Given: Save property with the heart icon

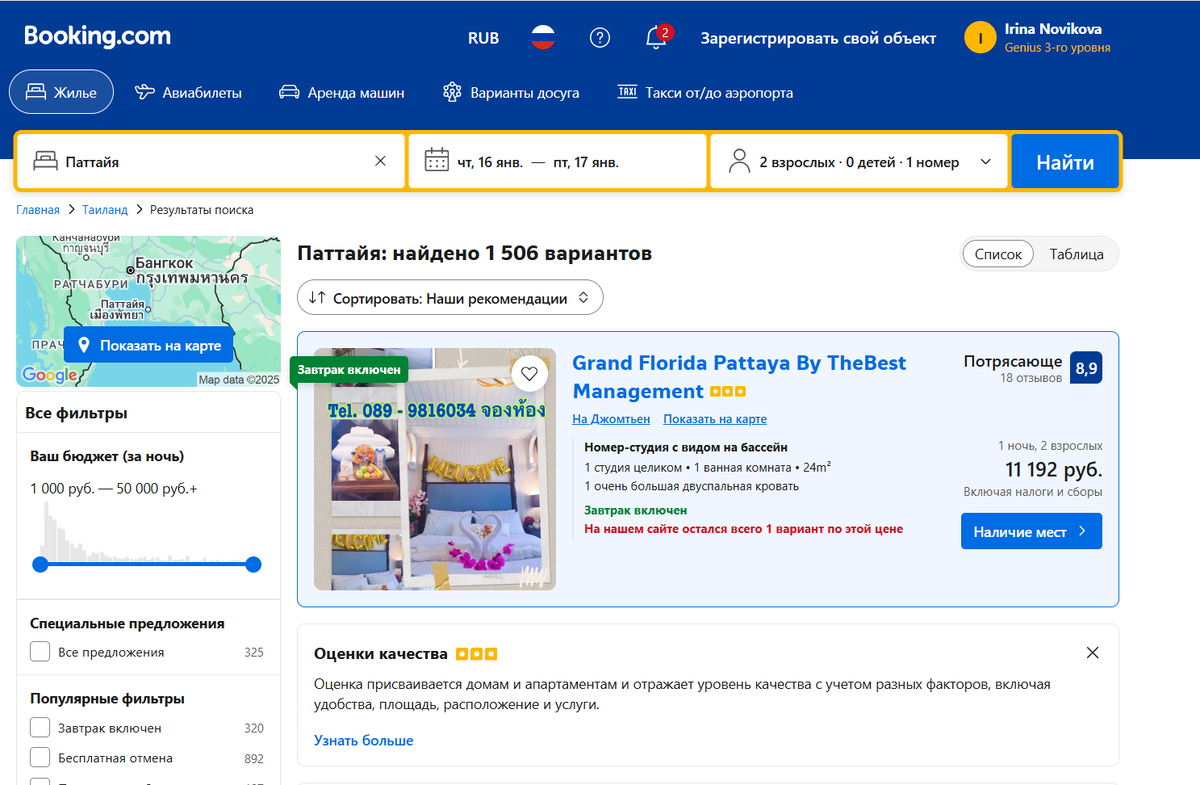Looking at the screenshot, I should [x=530, y=374].
